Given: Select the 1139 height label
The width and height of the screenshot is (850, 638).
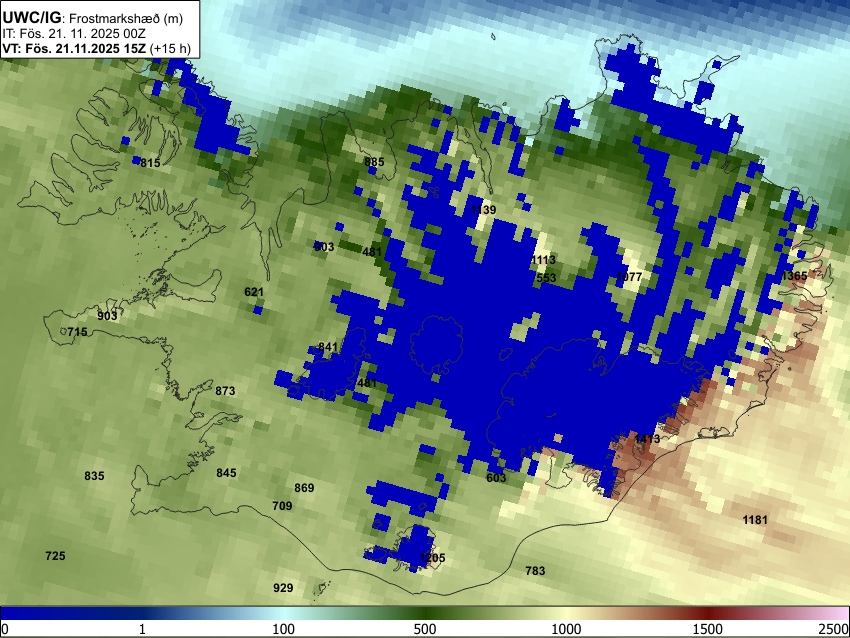Looking at the screenshot, I should click(x=483, y=210).
